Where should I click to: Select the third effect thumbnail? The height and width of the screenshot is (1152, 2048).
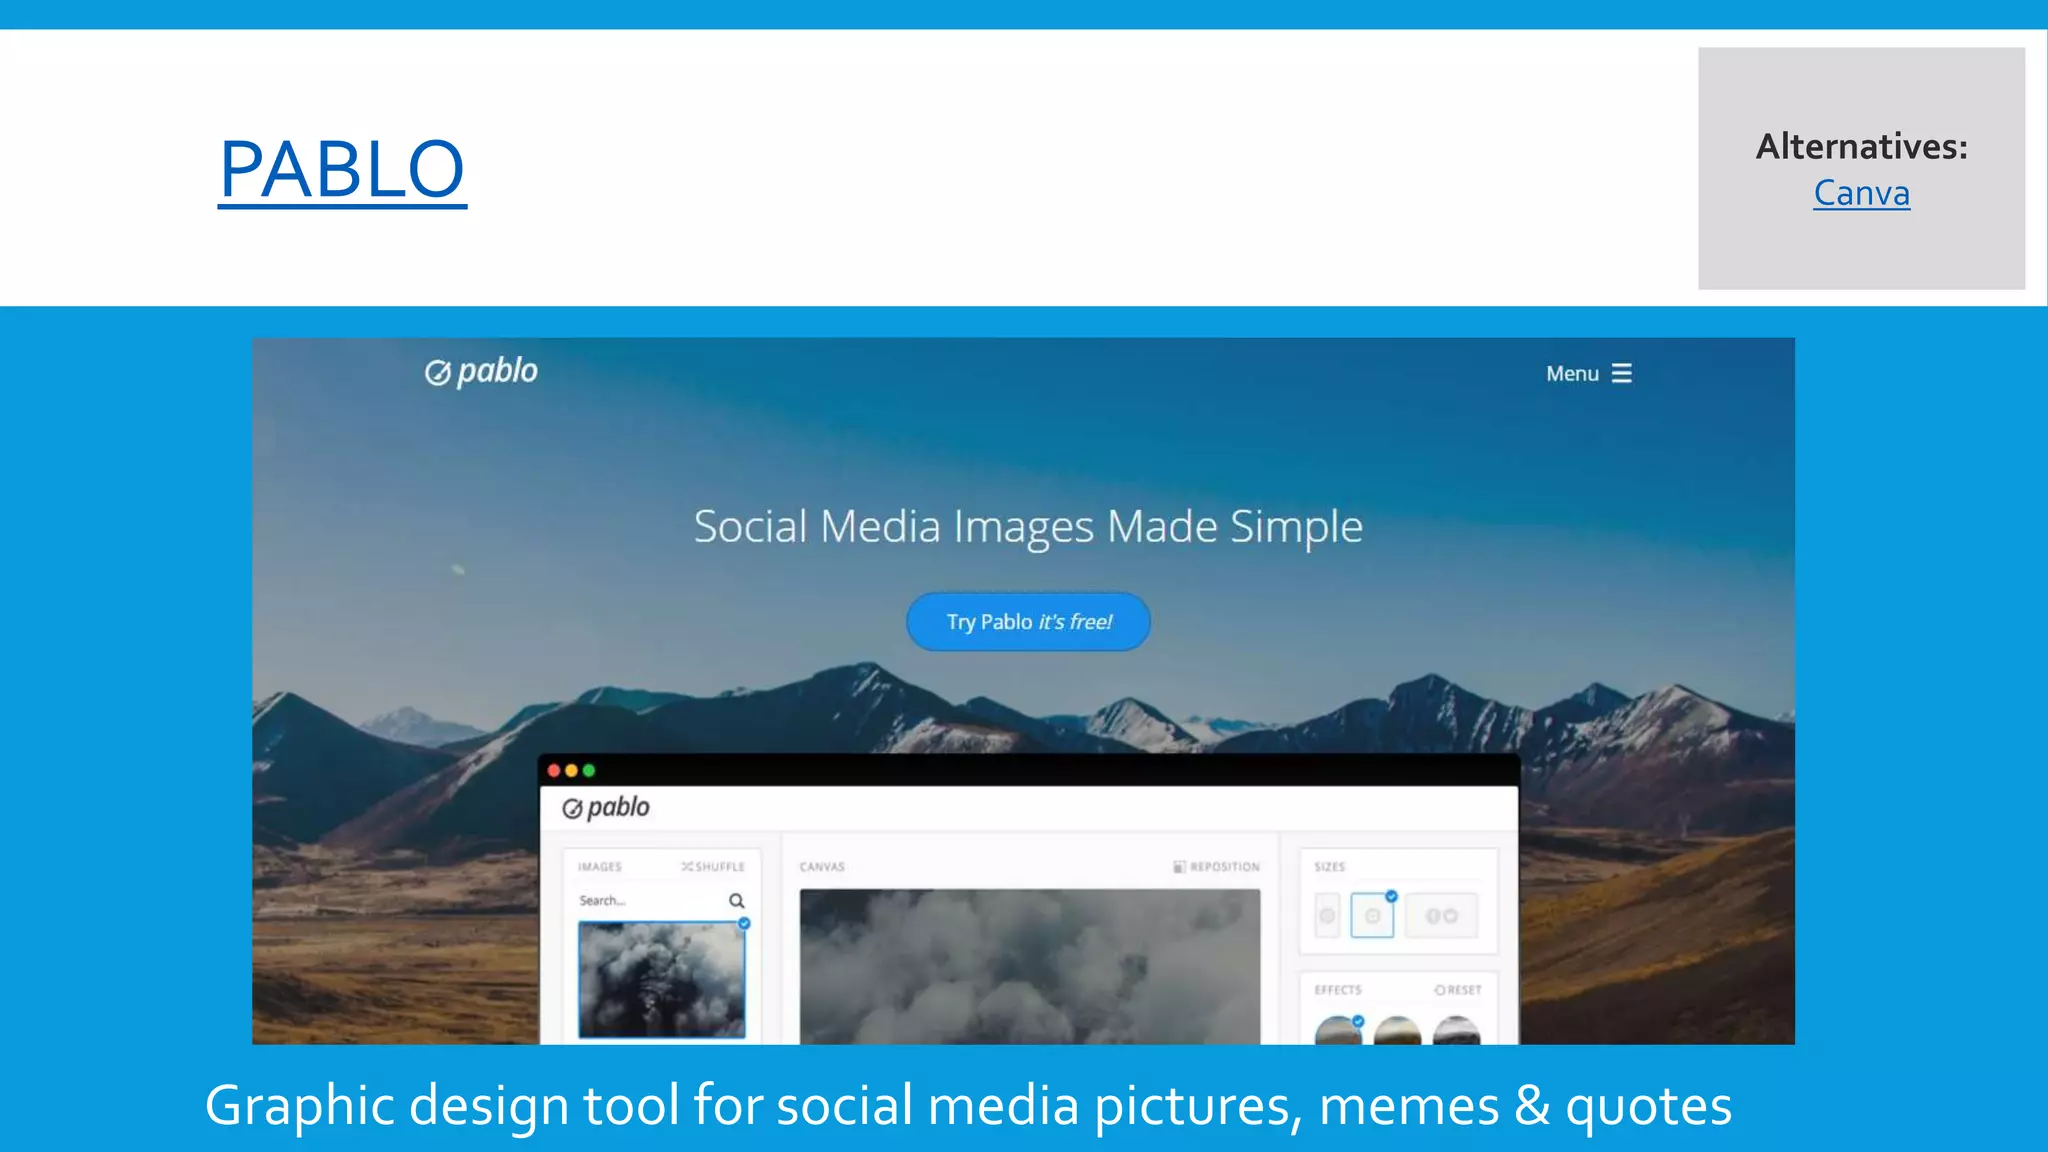click(x=1456, y=1030)
